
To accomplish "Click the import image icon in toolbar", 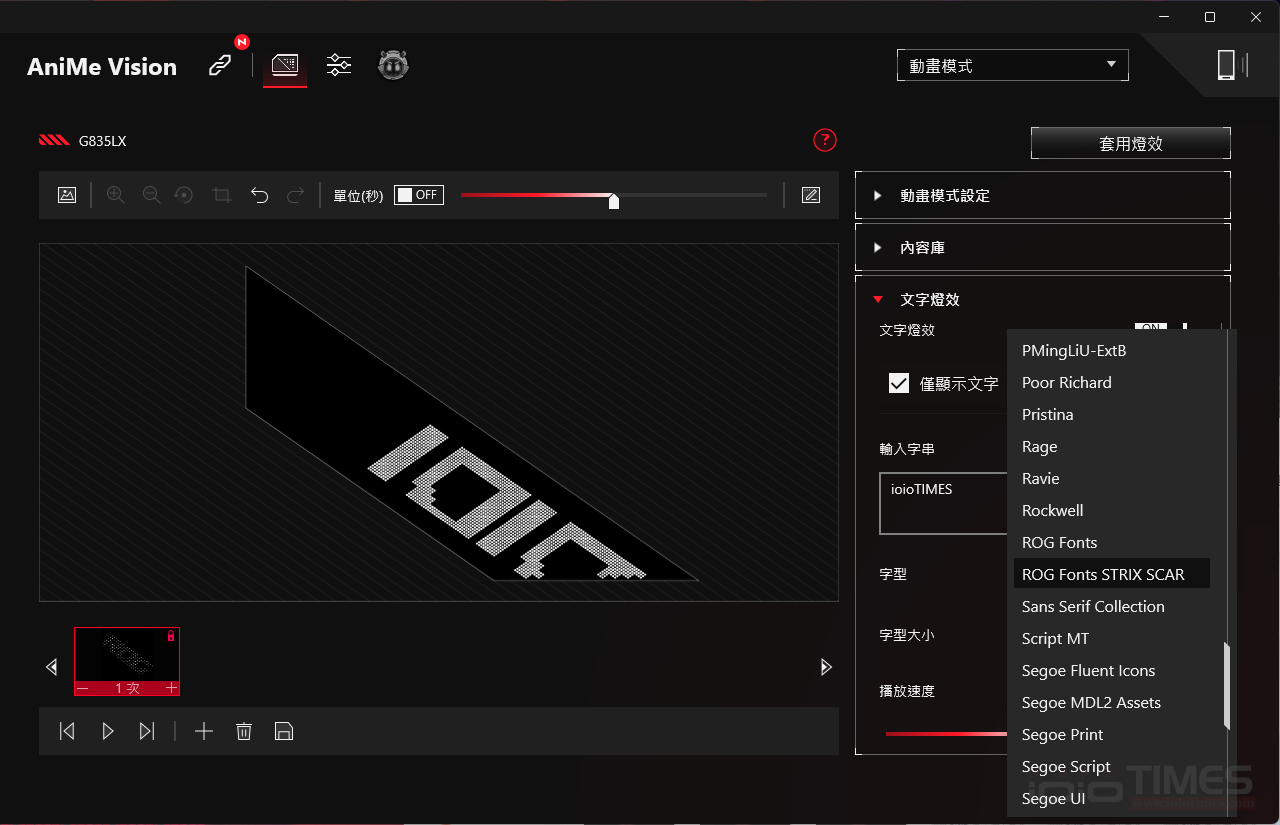I will tap(67, 195).
